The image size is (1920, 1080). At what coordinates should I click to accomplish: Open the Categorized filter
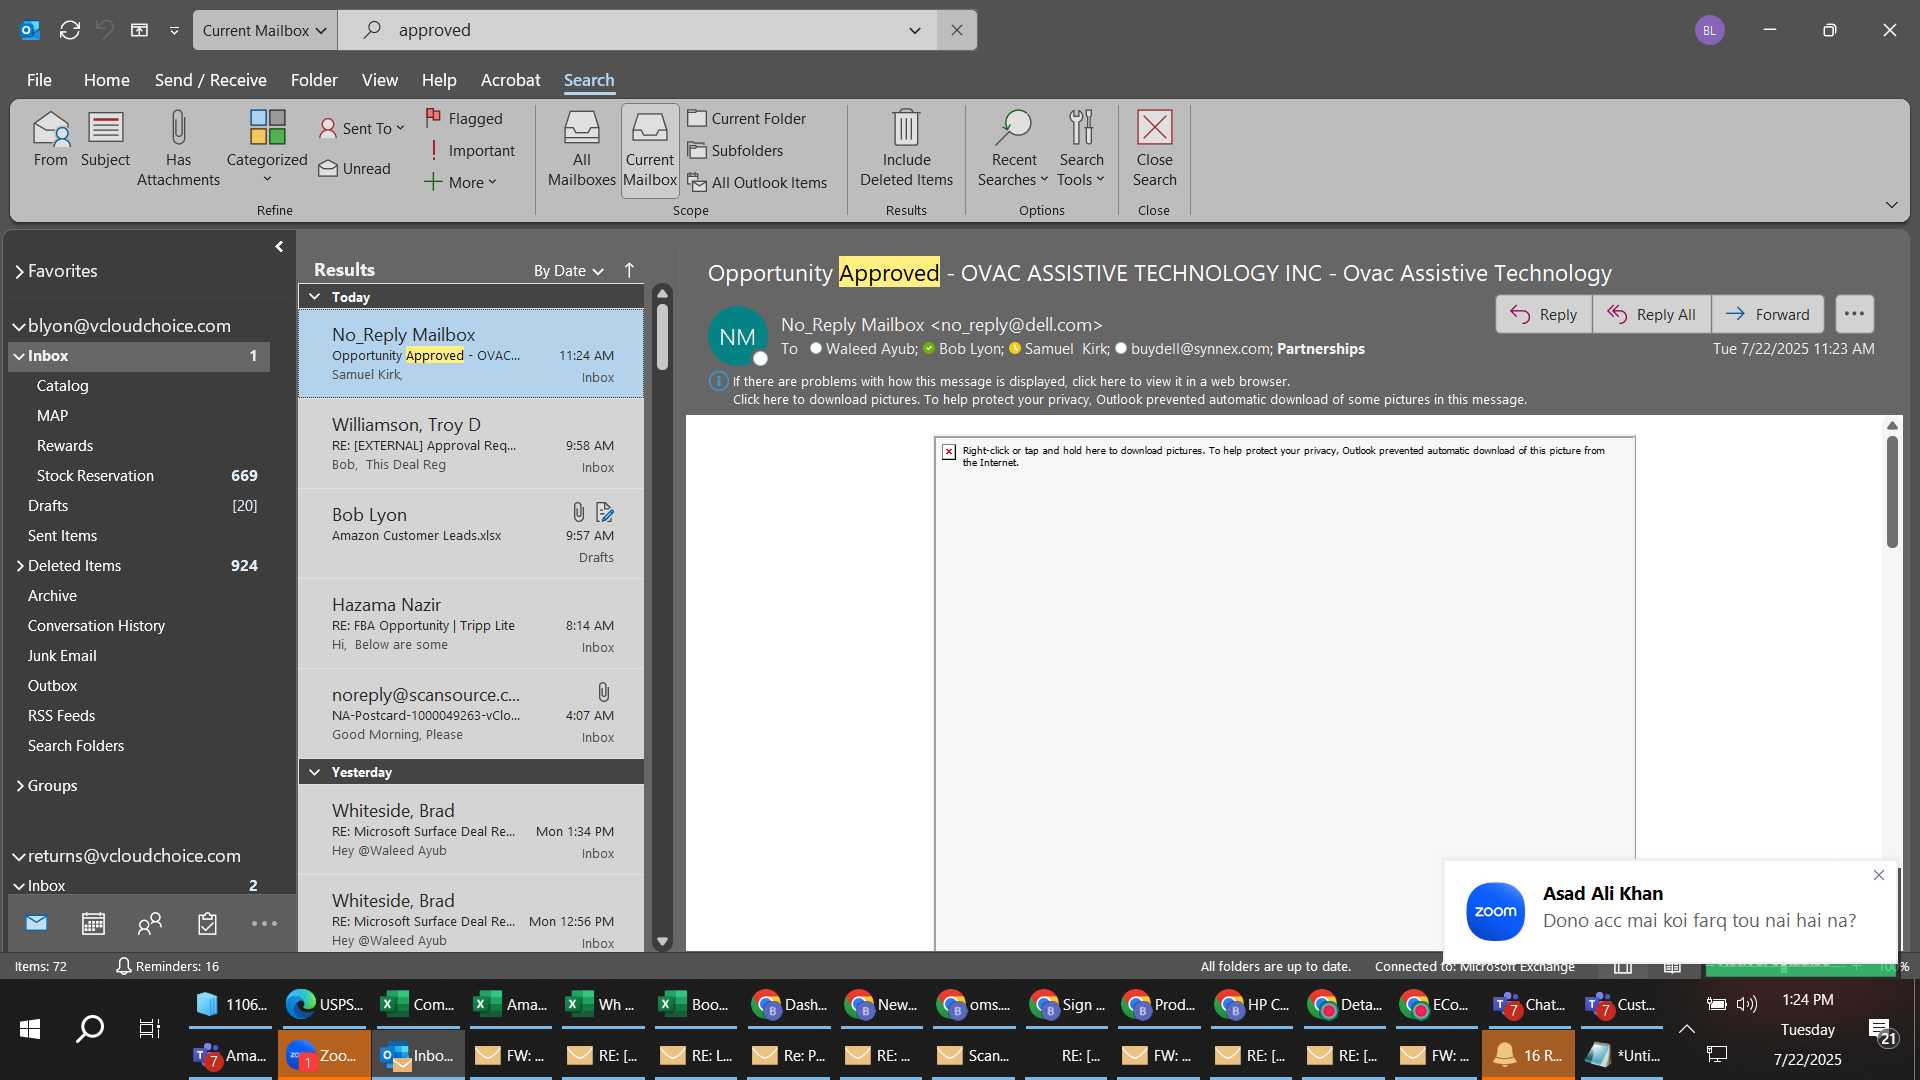(x=267, y=147)
